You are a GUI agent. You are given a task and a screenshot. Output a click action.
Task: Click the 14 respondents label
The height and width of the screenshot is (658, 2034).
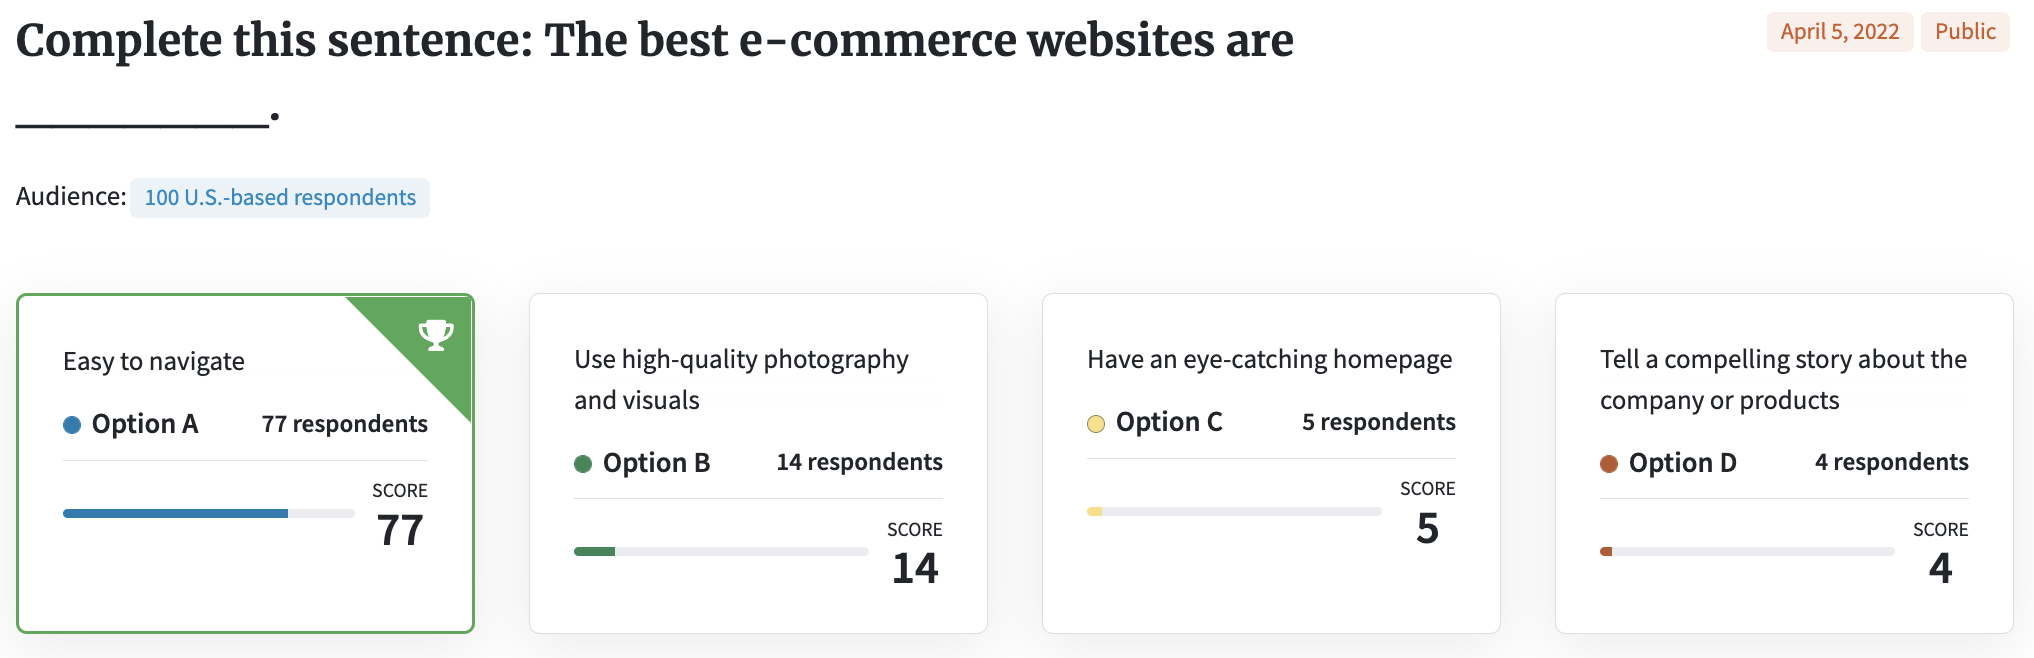860,462
